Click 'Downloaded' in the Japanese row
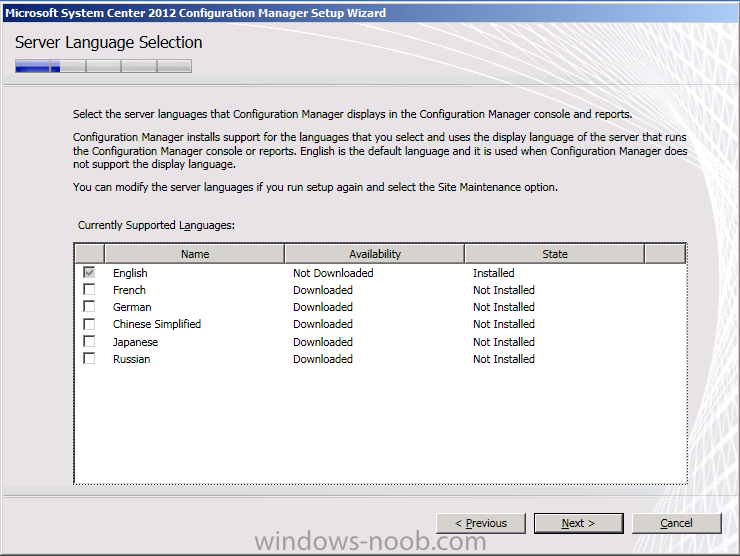The width and height of the screenshot is (740, 556). click(323, 342)
